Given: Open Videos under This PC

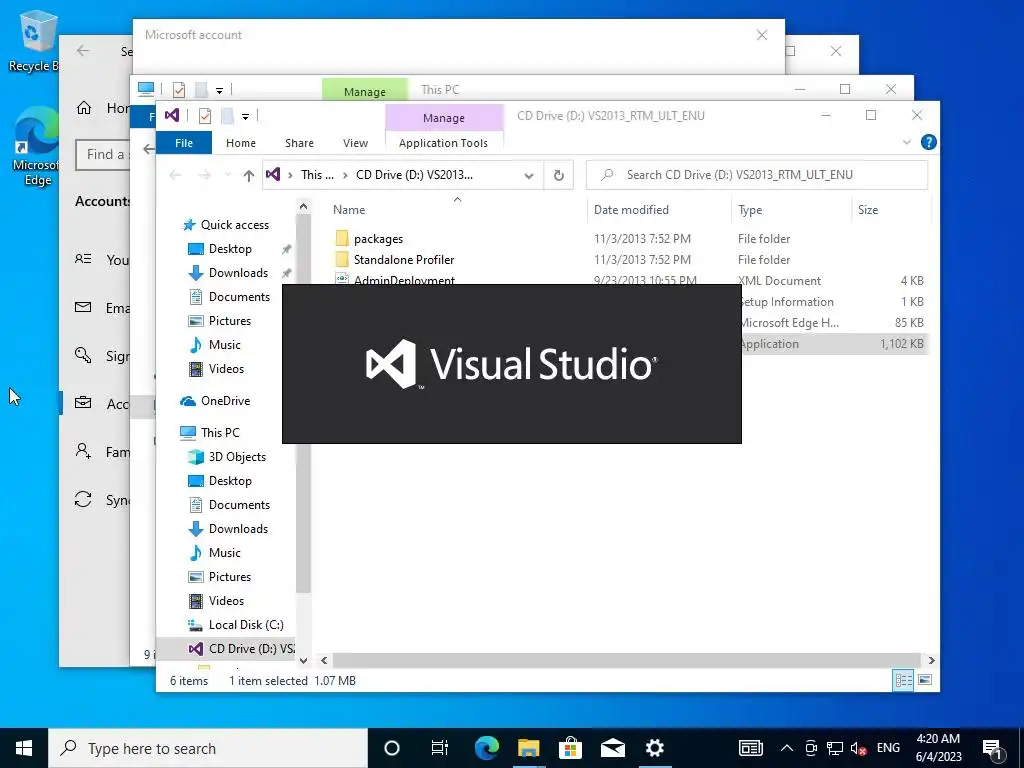Looking at the screenshot, I should (x=226, y=601).
